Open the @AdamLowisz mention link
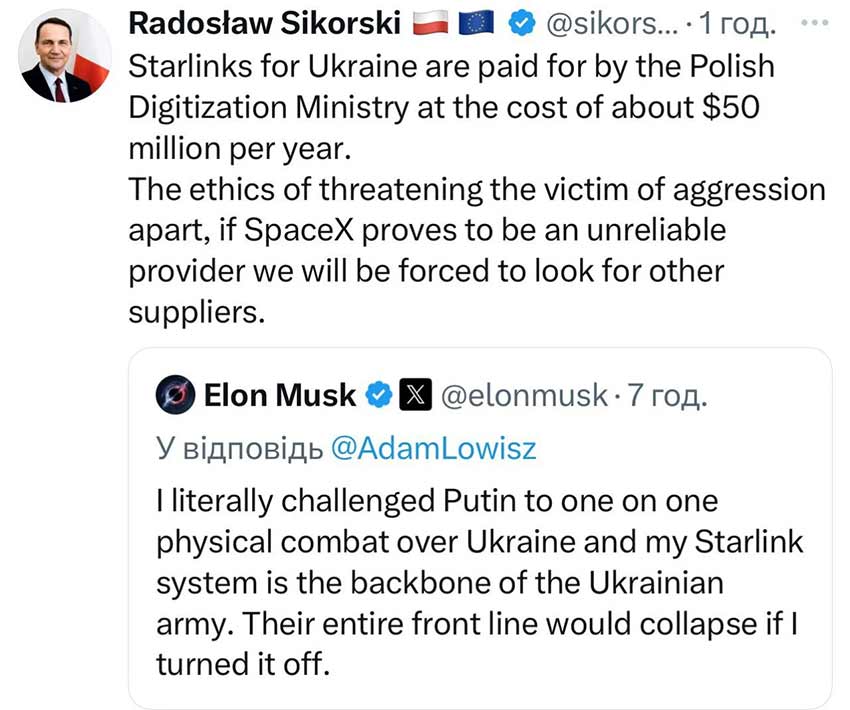This screenshot has height=710, width=850. 434,449
